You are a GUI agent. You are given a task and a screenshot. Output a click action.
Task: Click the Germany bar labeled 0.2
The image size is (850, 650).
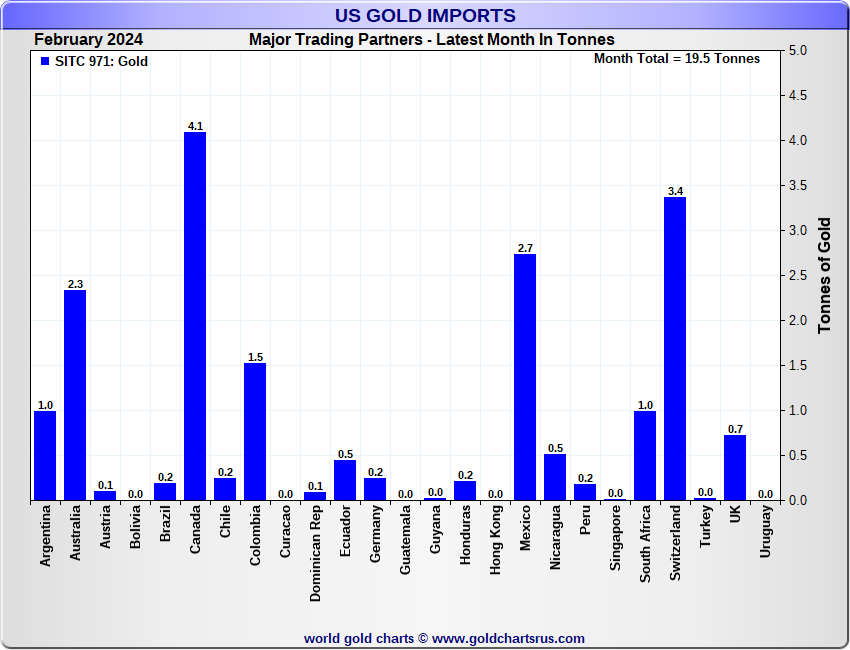[375, 489]
